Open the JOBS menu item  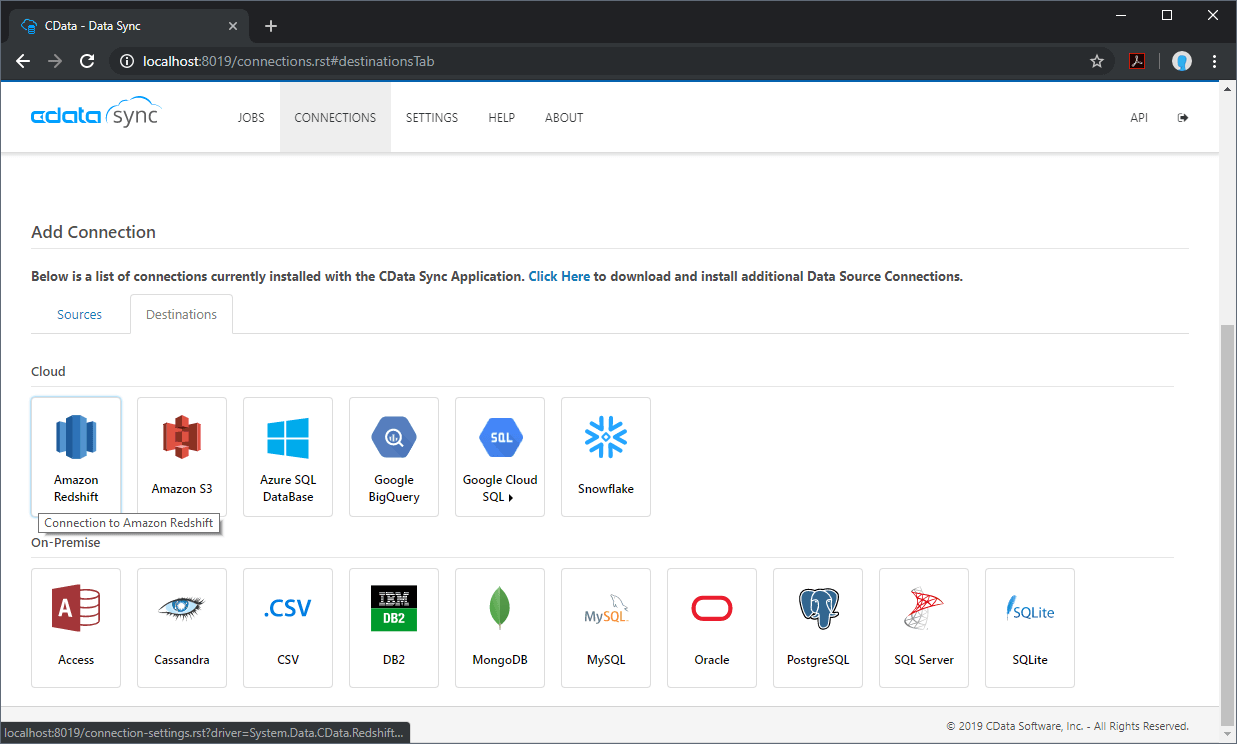pyautogui.click(x=251, y=118)
